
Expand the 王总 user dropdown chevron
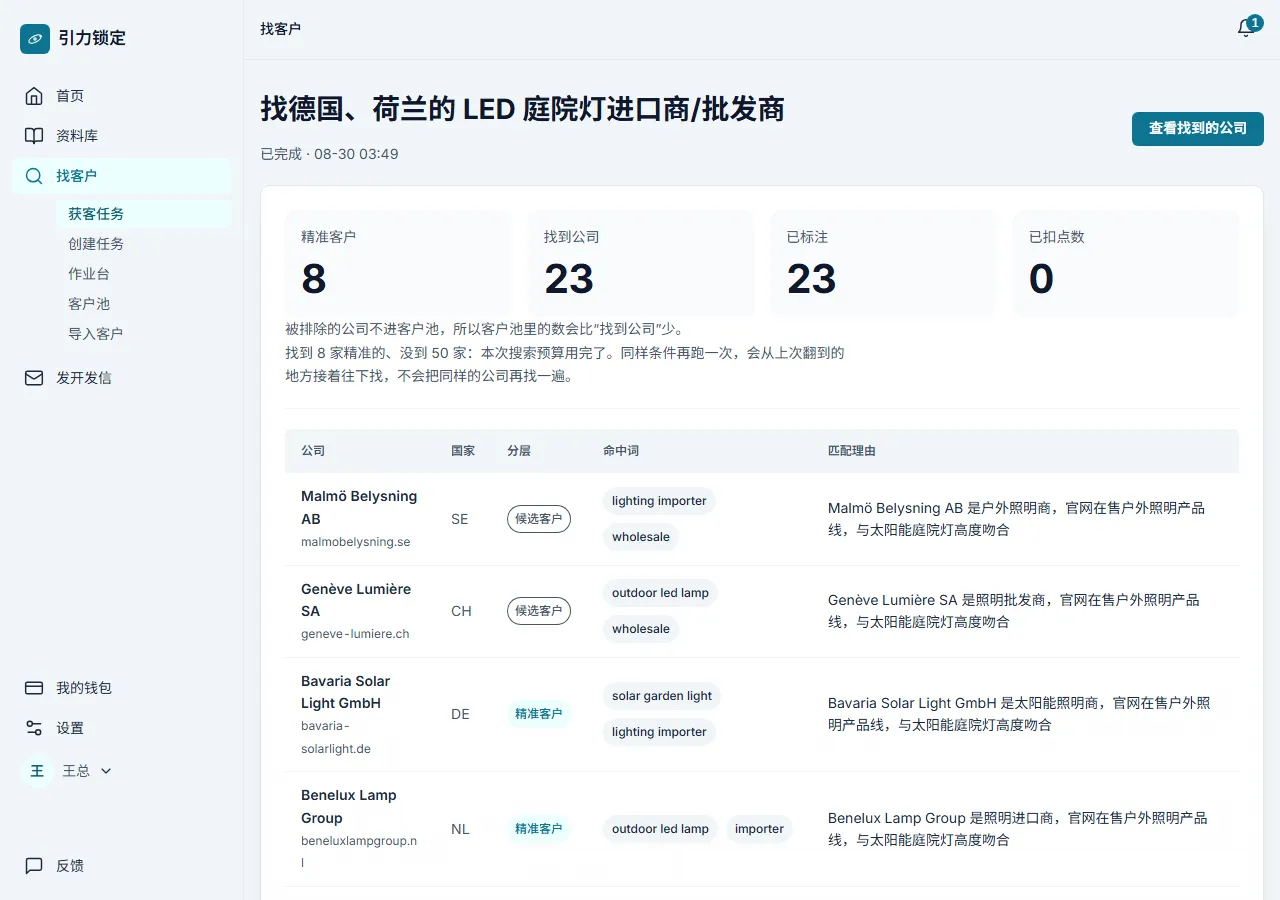(106, 771)
